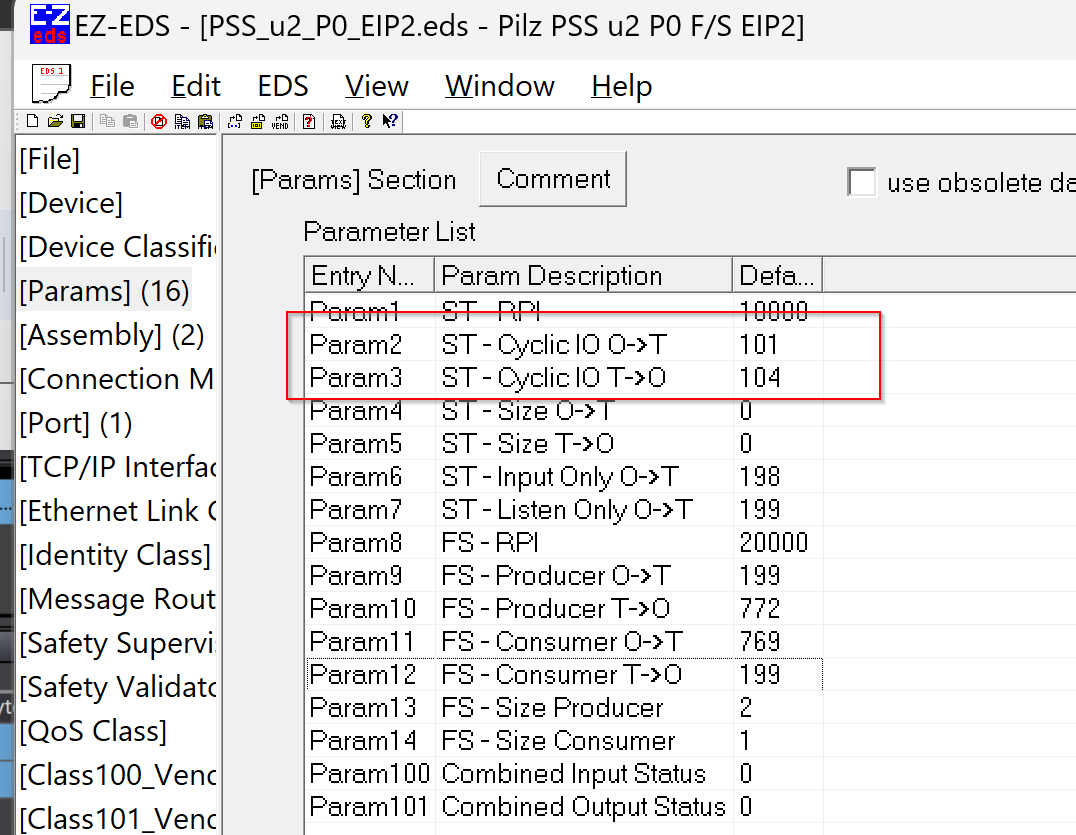Viewport: 1076px width, 835px height.
Task: Select Param1 ST - RPI row
Action: click(564, 311)
